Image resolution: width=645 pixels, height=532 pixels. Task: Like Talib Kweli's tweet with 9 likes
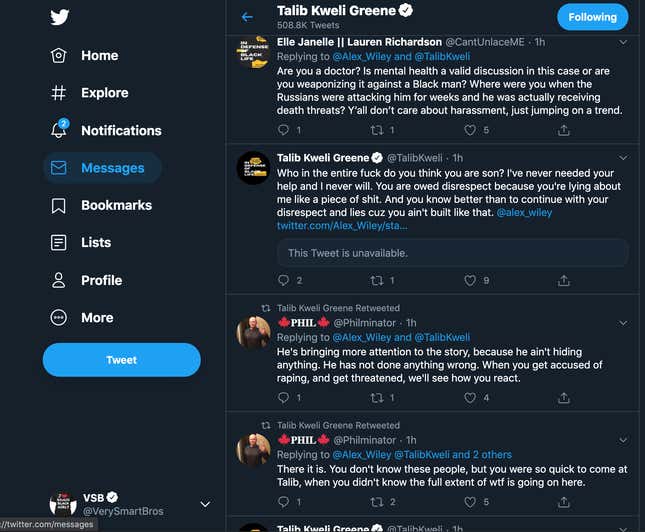click(470, 281)
